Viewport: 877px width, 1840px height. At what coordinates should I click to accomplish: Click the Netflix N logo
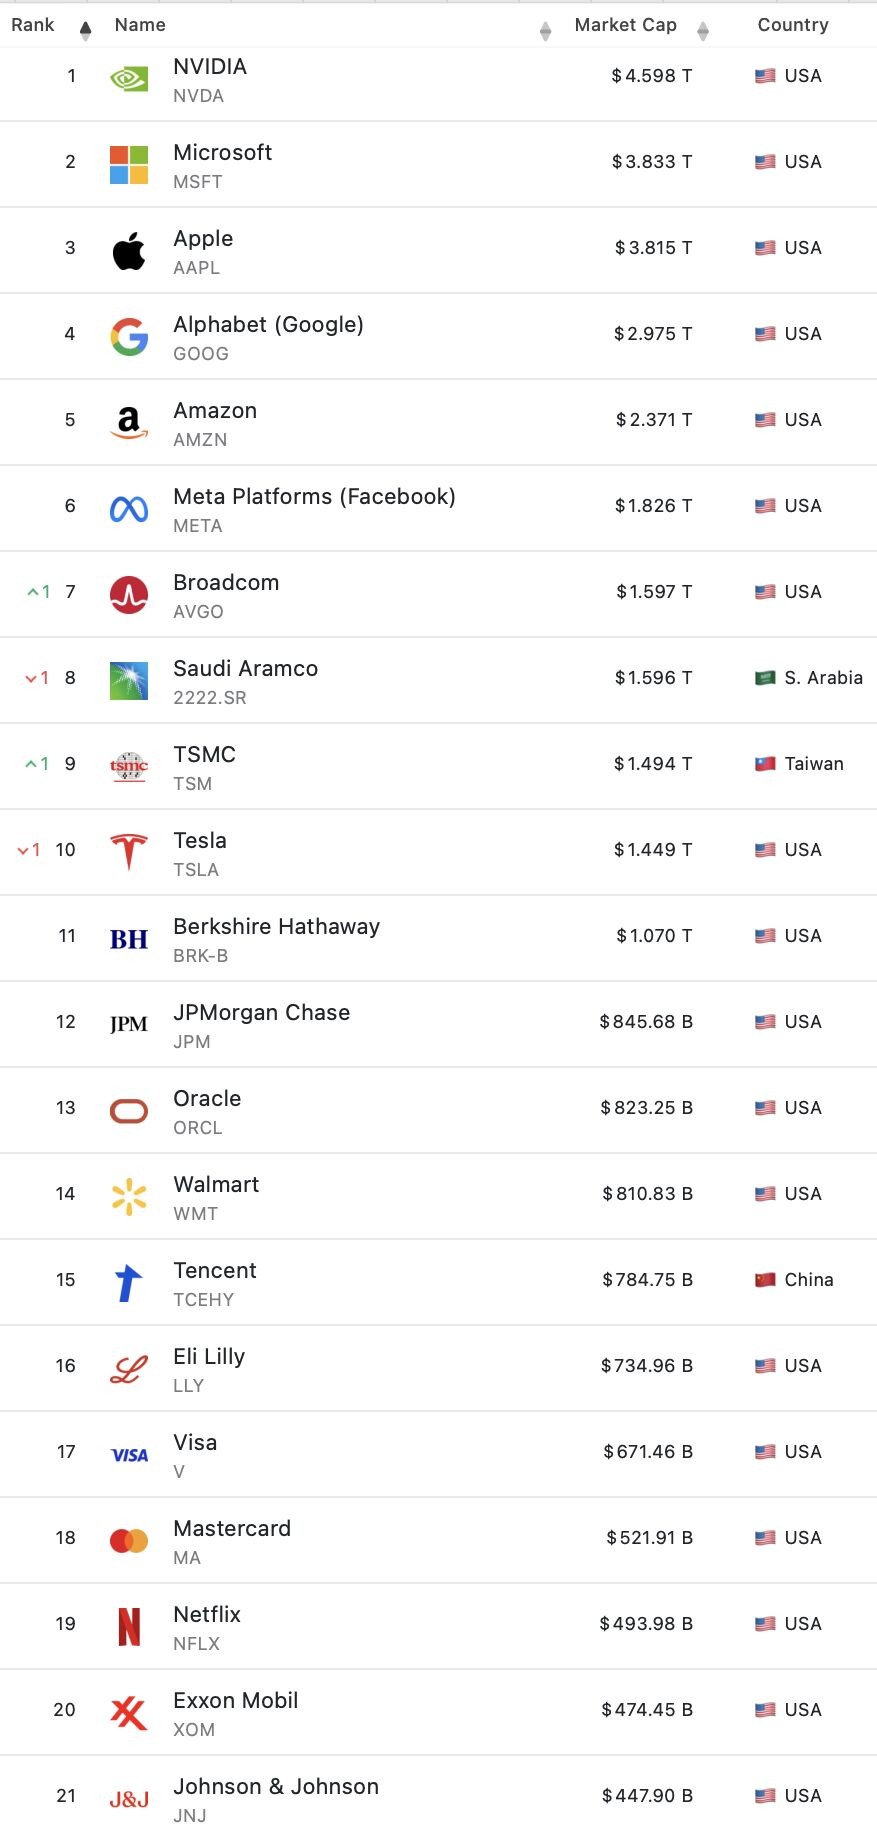point(129,1627)
